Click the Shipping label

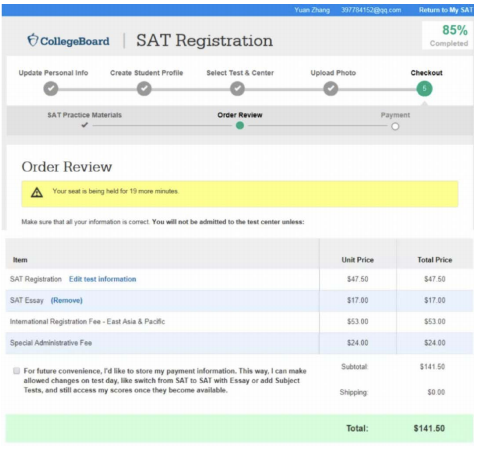(354, 392)
